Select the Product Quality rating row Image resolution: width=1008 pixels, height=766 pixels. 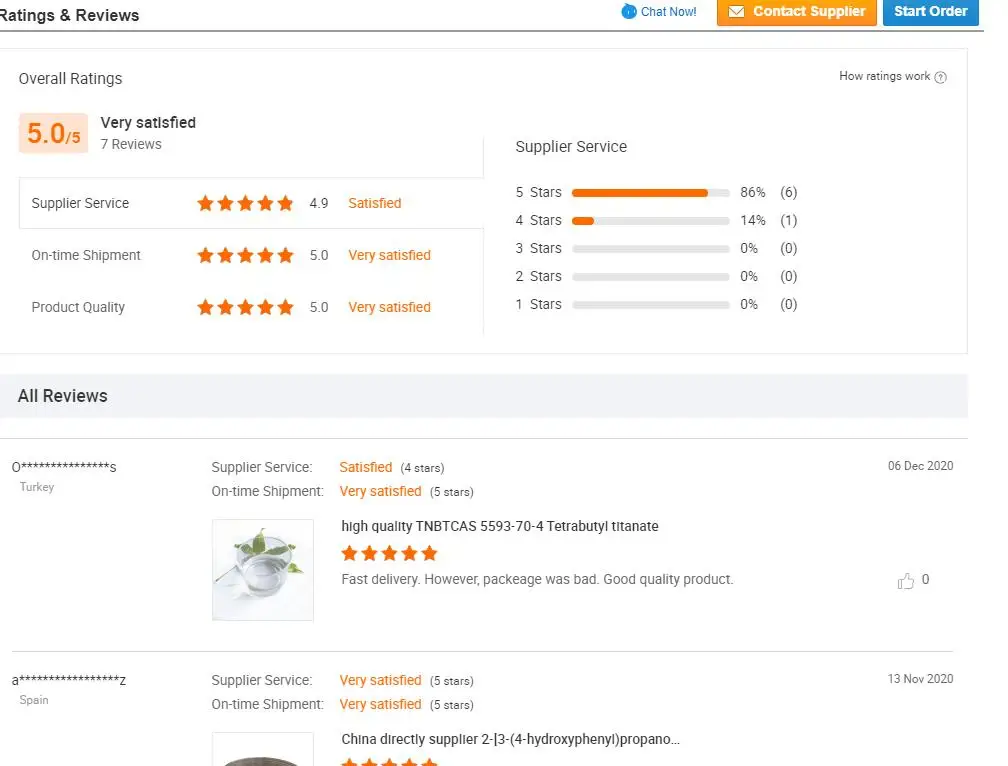click(251, 307)
